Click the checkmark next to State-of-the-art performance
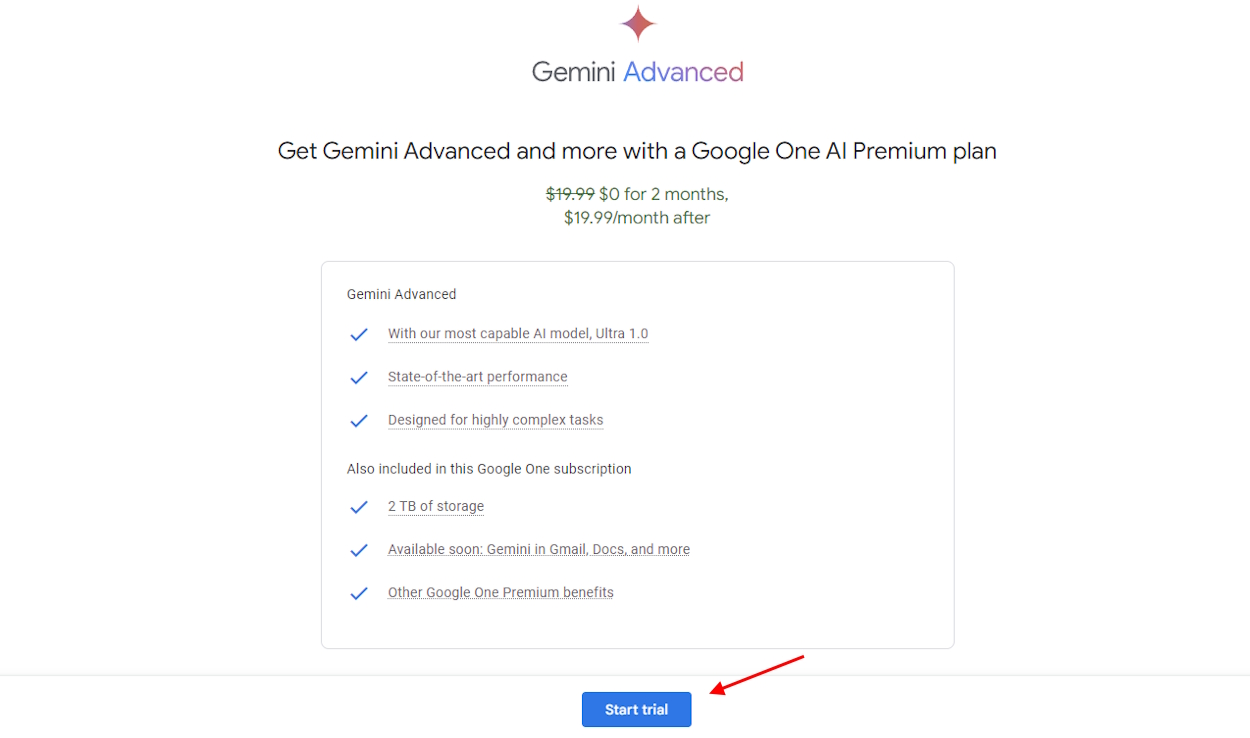The image size is (1250, 738). [x=359, y=377]
